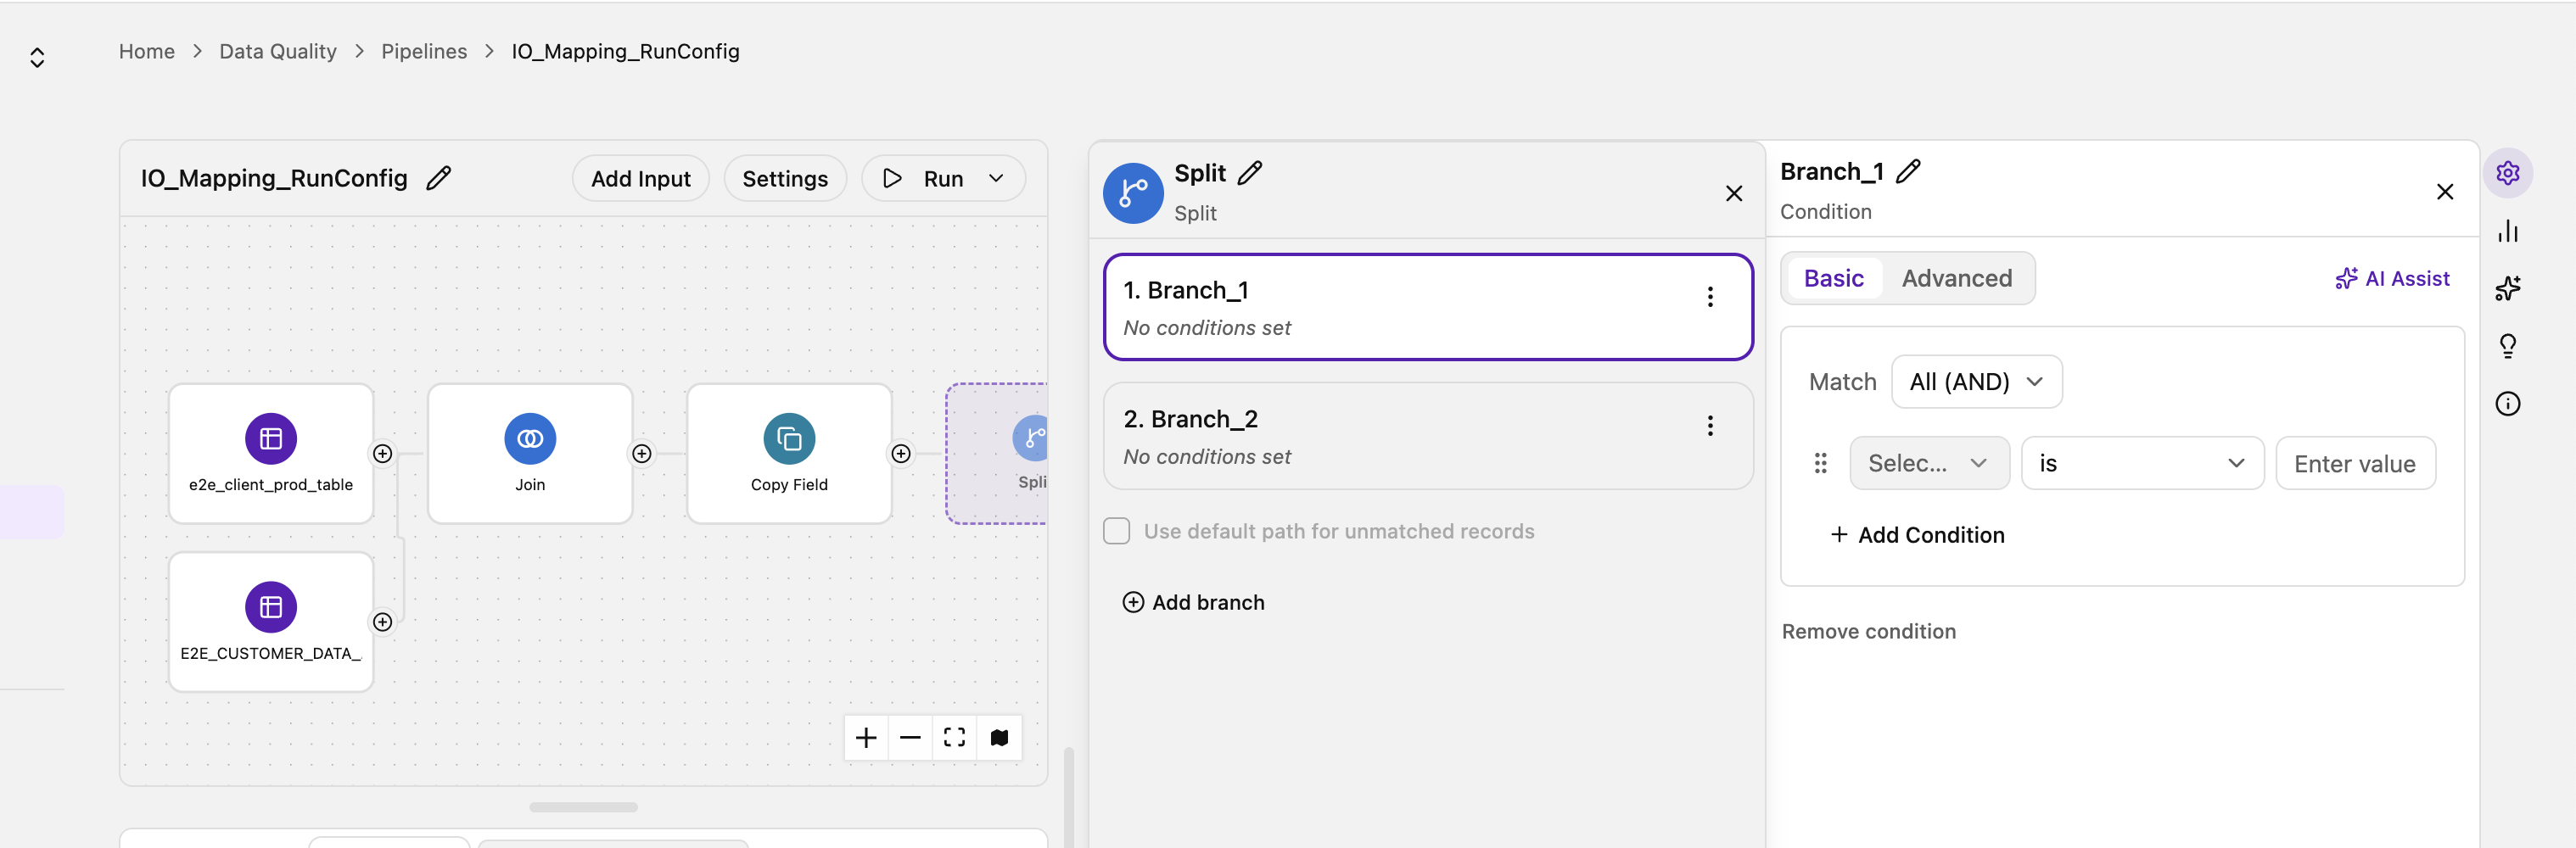
Task: Zoom in on the canvas
Action: coord(866,738)
